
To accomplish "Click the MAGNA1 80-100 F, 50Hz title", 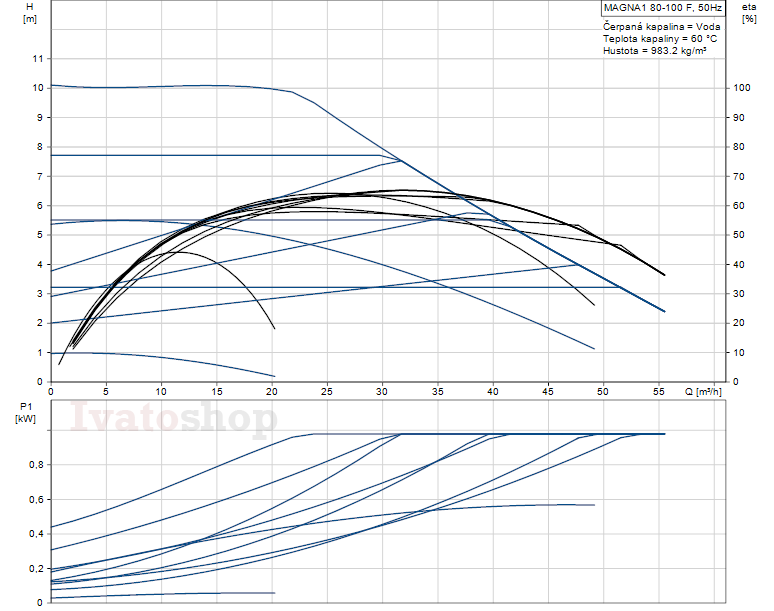I will tap(663, 9).
